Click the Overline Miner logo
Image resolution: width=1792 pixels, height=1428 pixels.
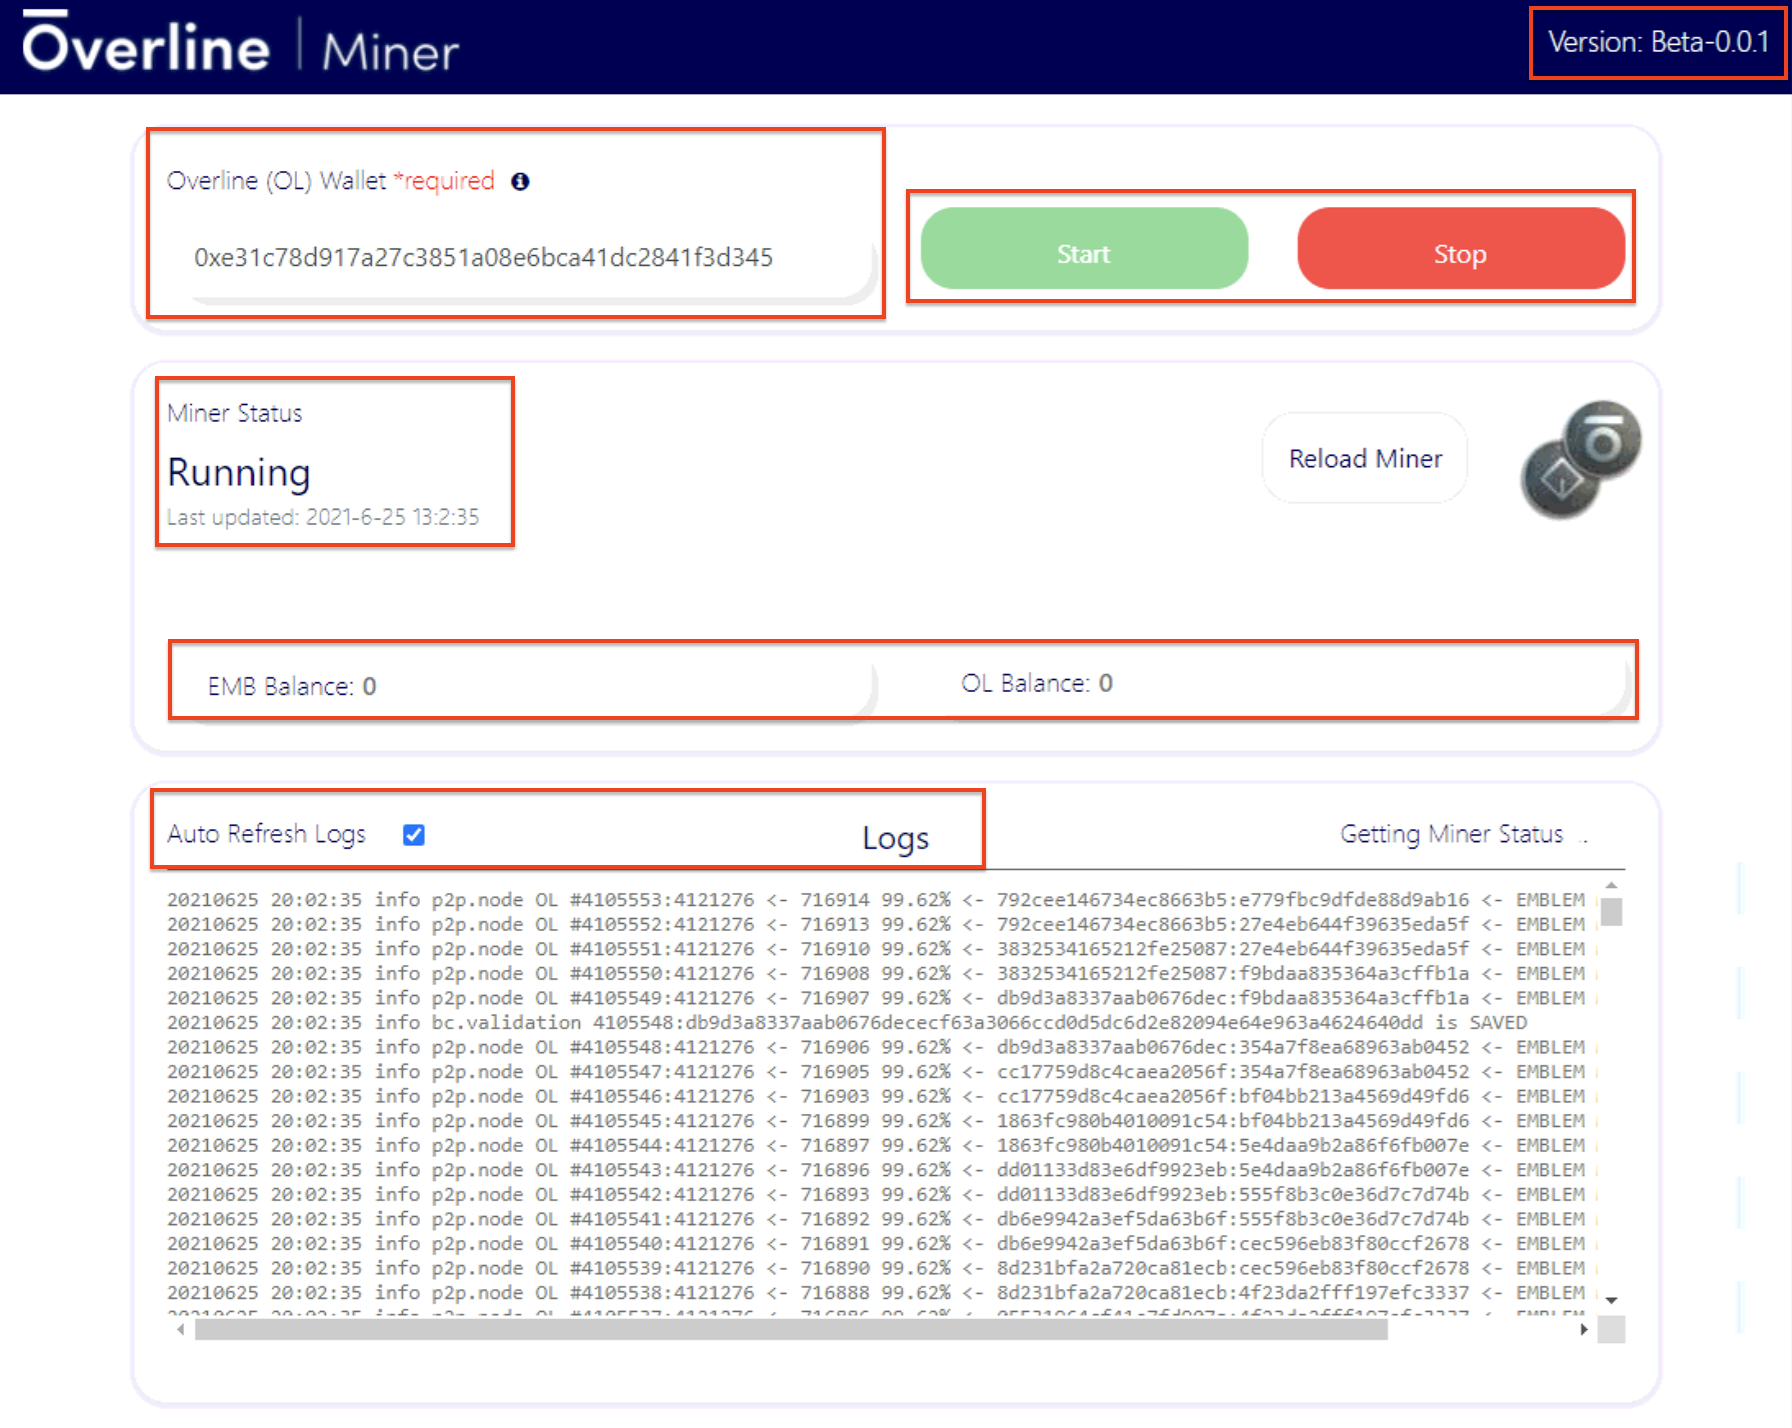tap(241, 44)
